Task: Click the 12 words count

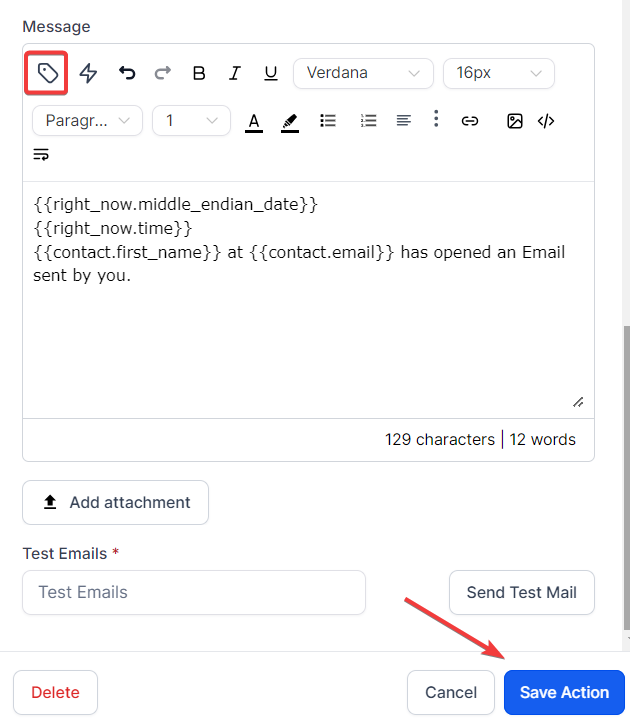Action: 542,439
